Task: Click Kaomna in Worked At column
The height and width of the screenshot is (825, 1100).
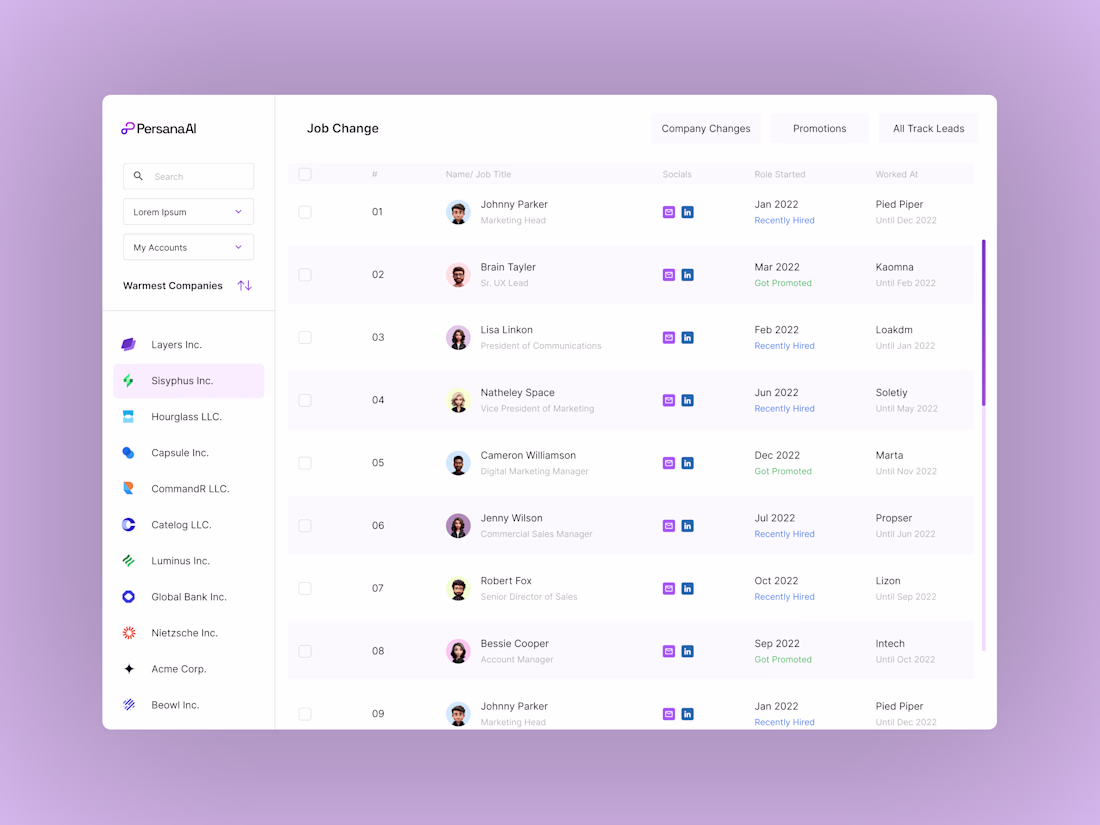Action: tap(894, 267)
